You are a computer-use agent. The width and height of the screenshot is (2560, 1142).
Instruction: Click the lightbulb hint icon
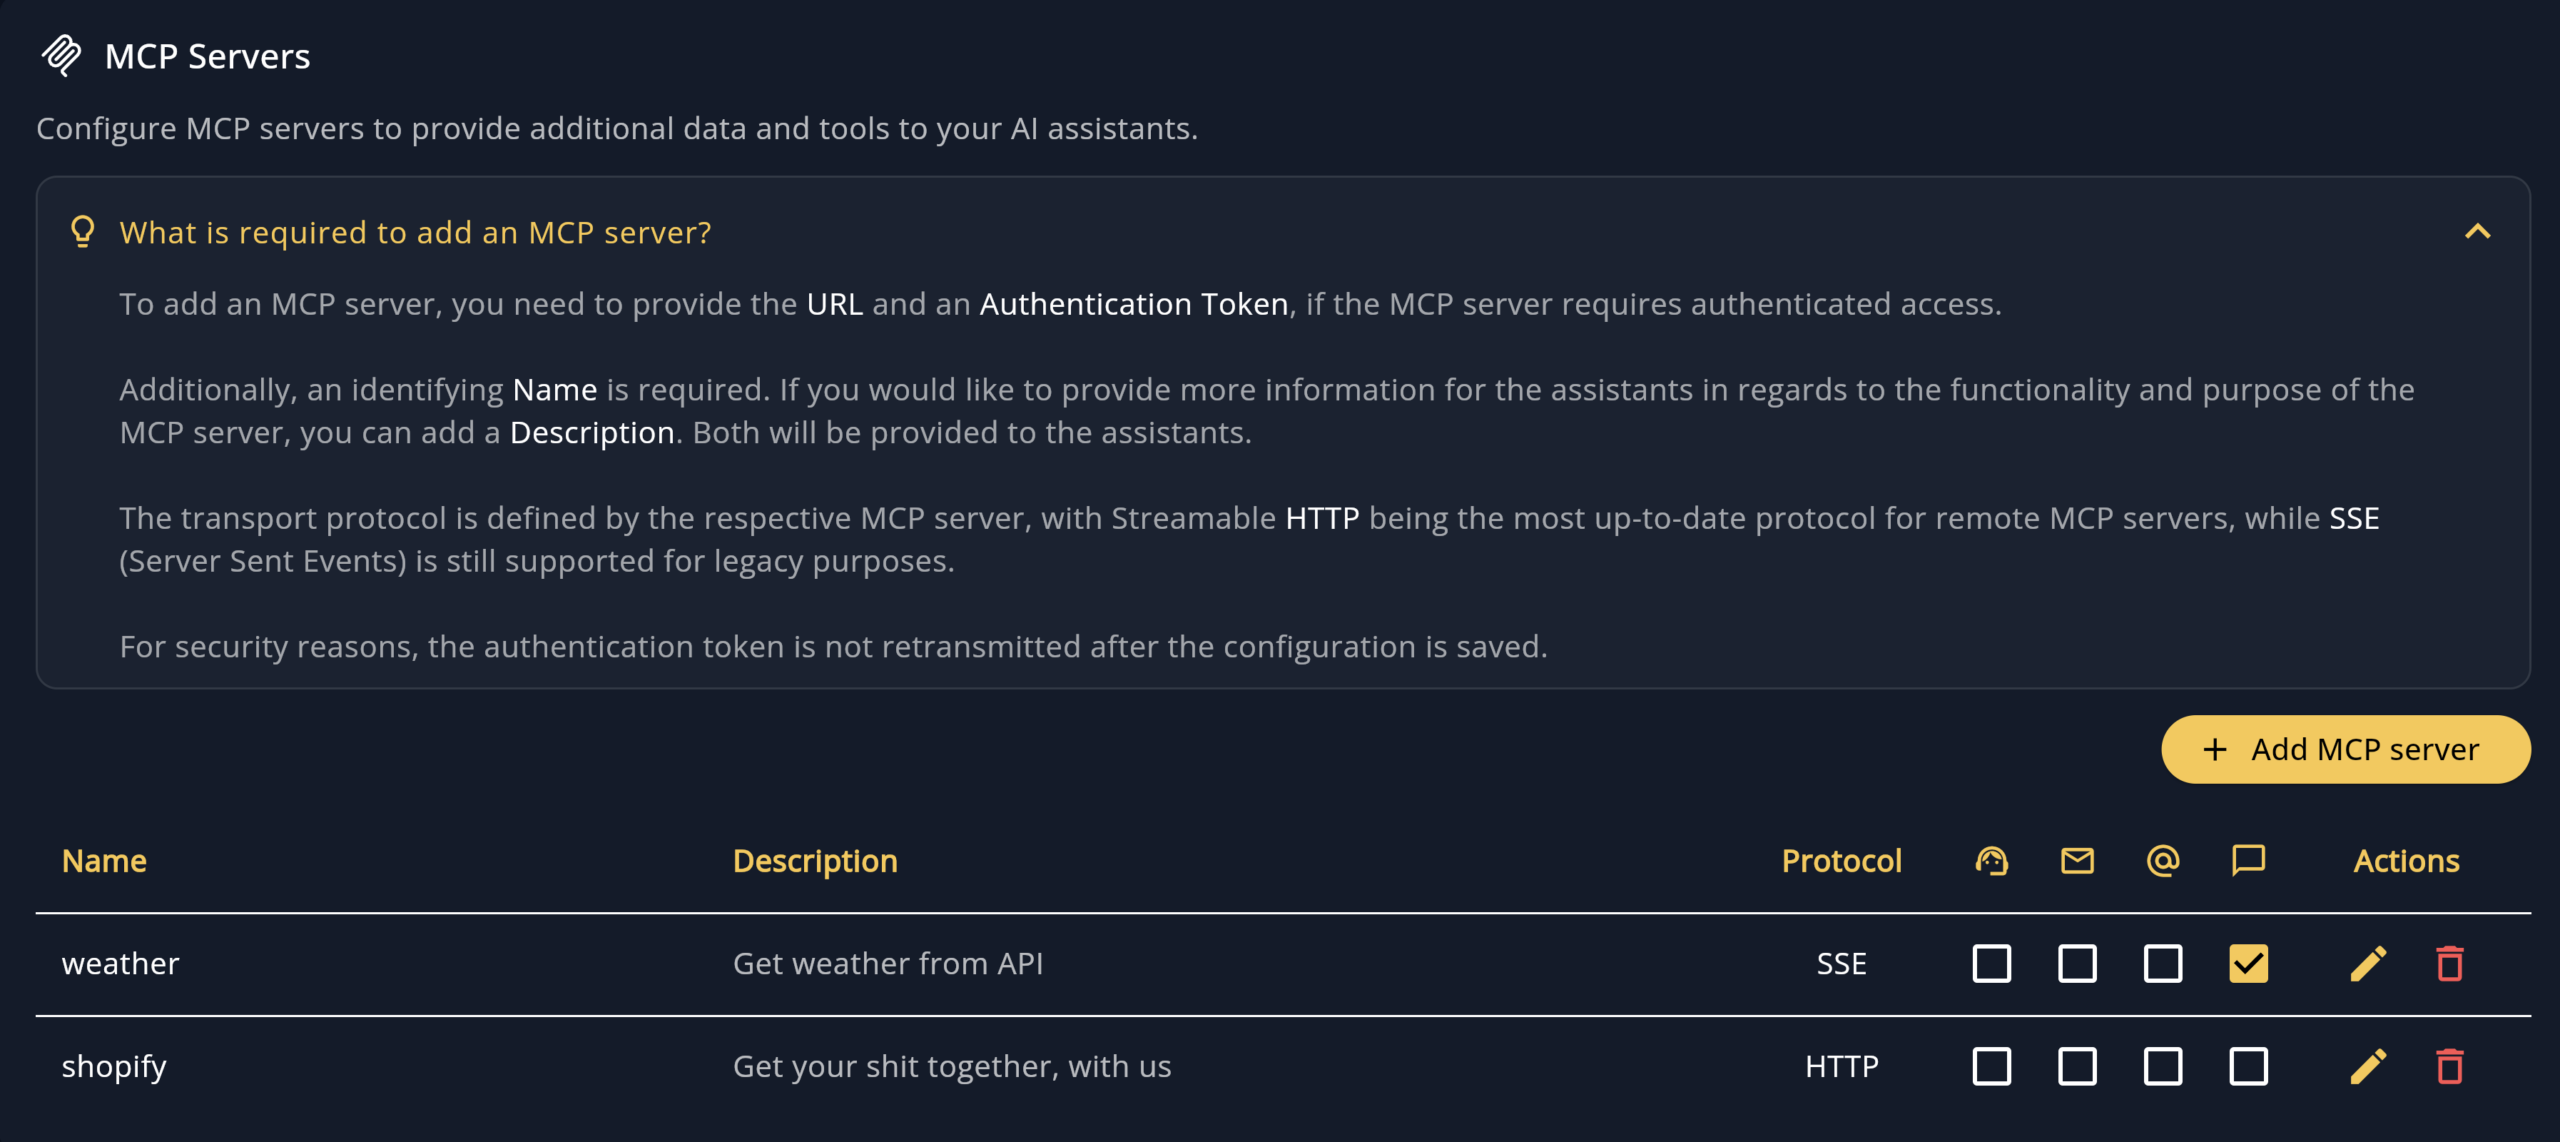tap(83, 232)
